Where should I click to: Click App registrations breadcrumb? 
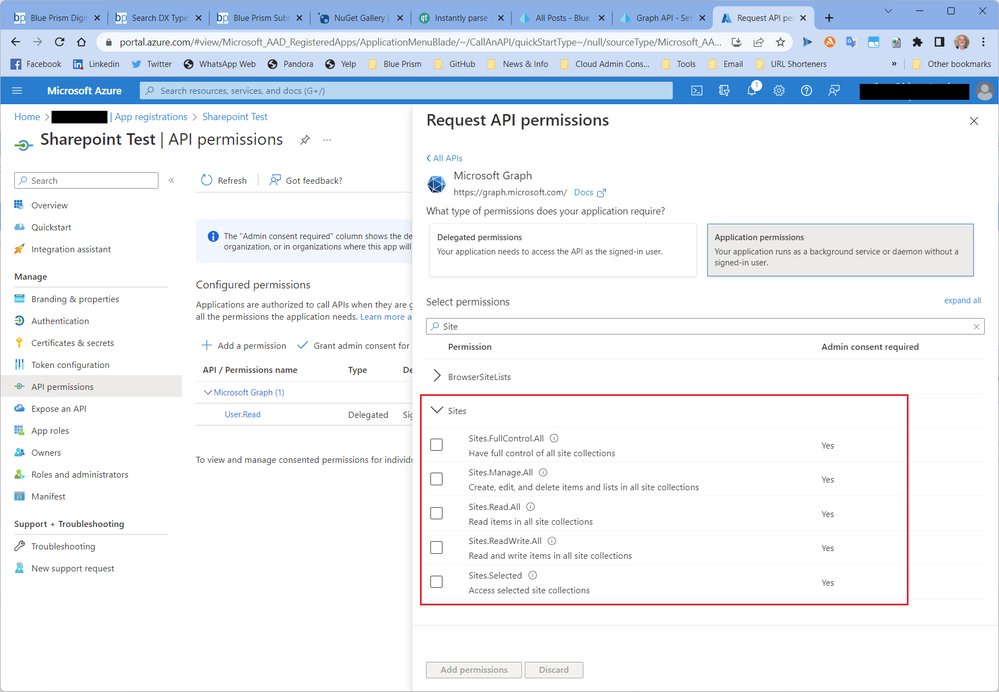point(151,117)
